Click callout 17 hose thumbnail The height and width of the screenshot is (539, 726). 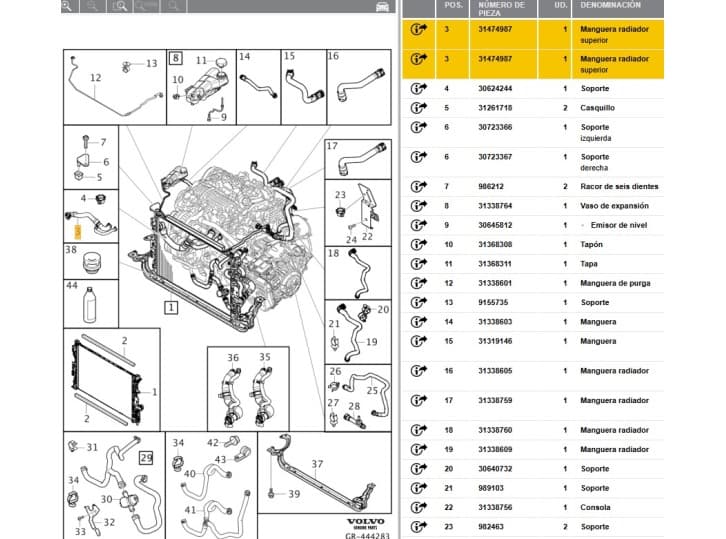tap(332, 146)
